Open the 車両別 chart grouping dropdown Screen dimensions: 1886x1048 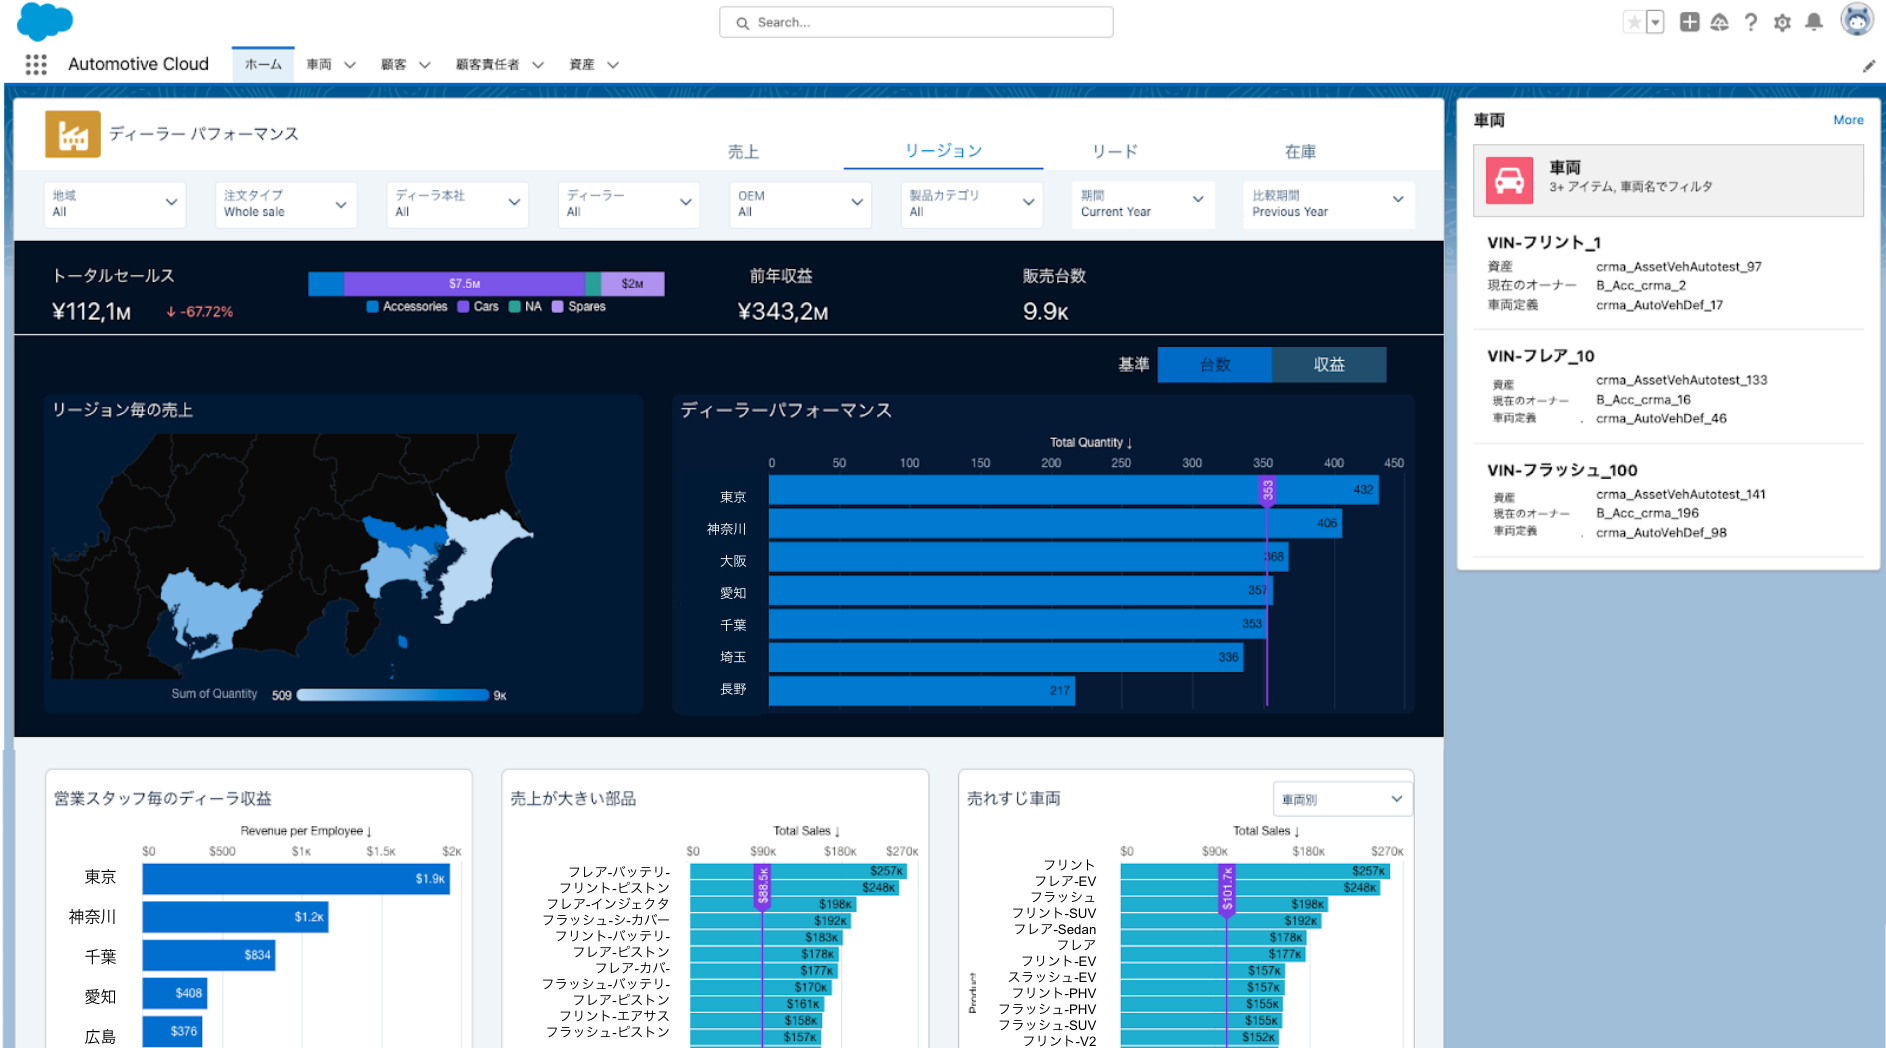pos(1342,799)
